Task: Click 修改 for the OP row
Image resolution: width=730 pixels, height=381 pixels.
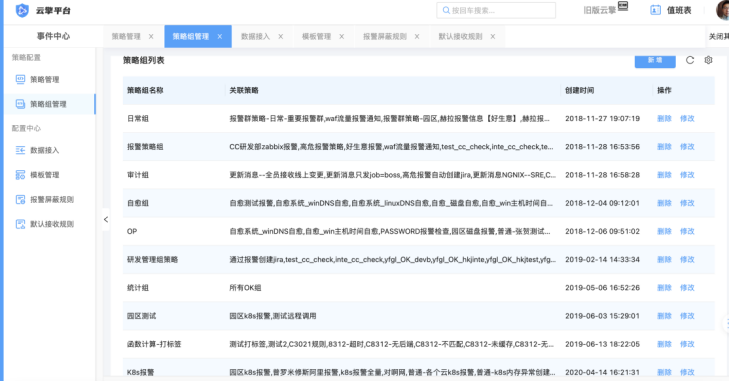Action: coord(687,231)
